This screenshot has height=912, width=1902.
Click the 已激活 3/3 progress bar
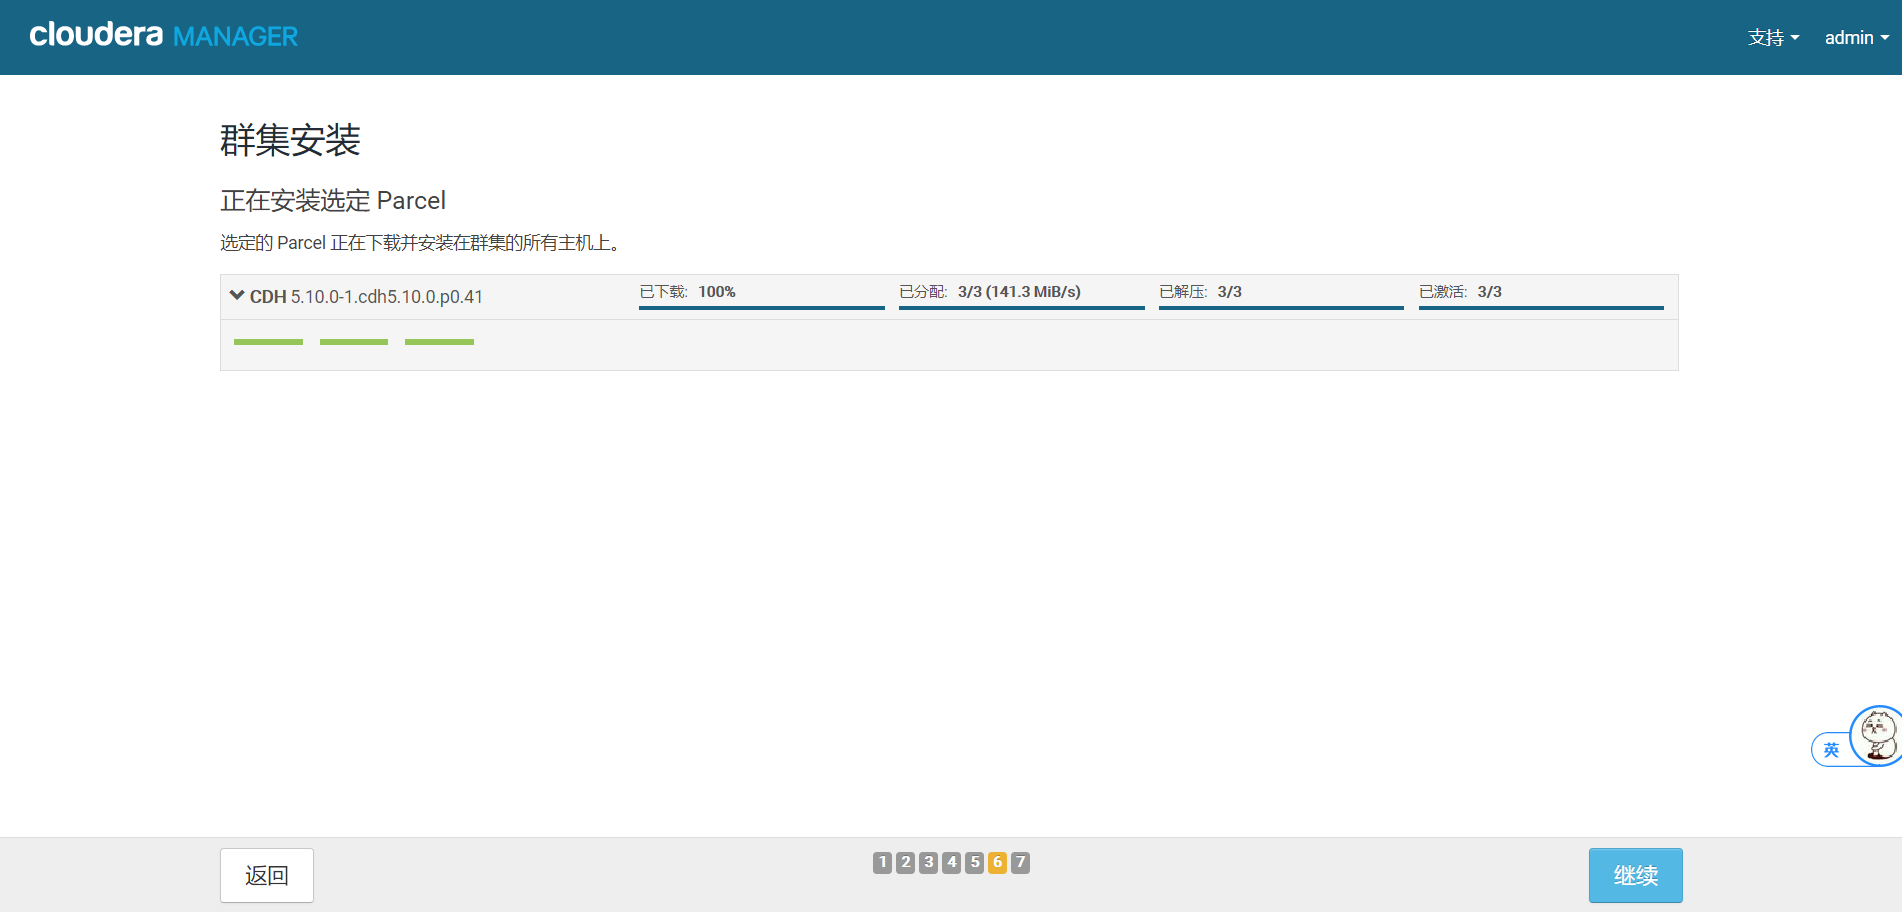pos(1541,307)
